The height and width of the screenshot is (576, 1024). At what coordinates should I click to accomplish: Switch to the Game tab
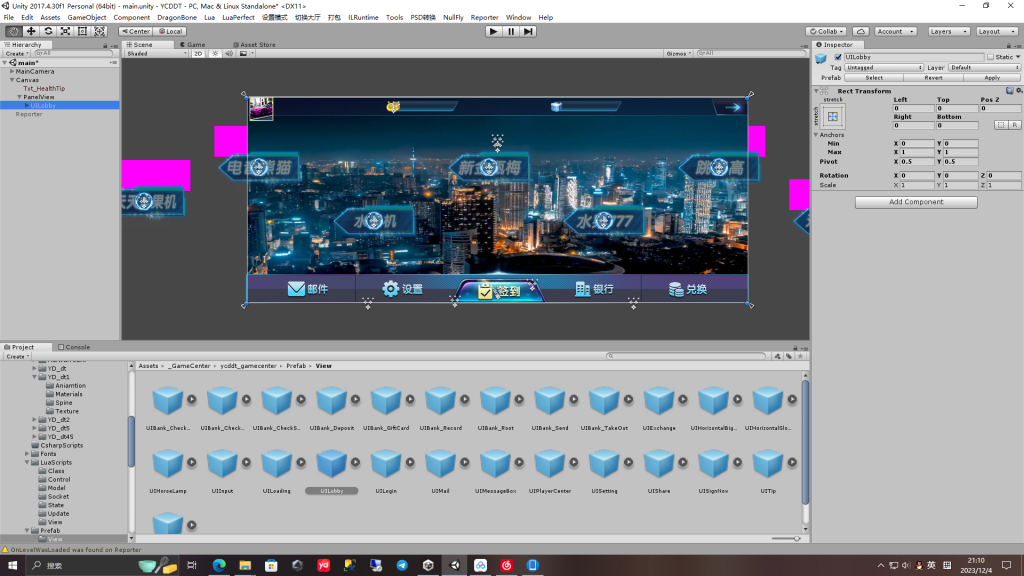pos(193,44)
